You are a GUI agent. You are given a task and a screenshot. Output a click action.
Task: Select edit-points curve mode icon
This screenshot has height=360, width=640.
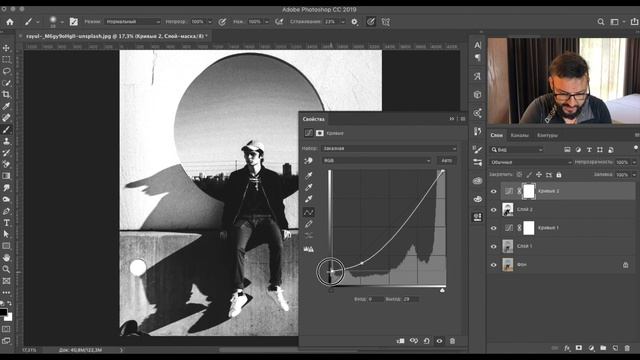pyautogui.click(x=309, y=212)
